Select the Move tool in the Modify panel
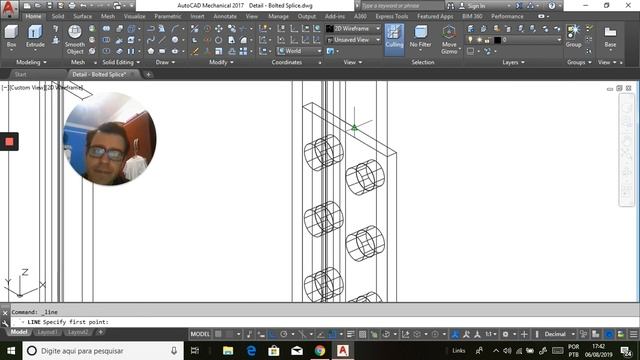The image size is (640, 360). tap(219, 29)
